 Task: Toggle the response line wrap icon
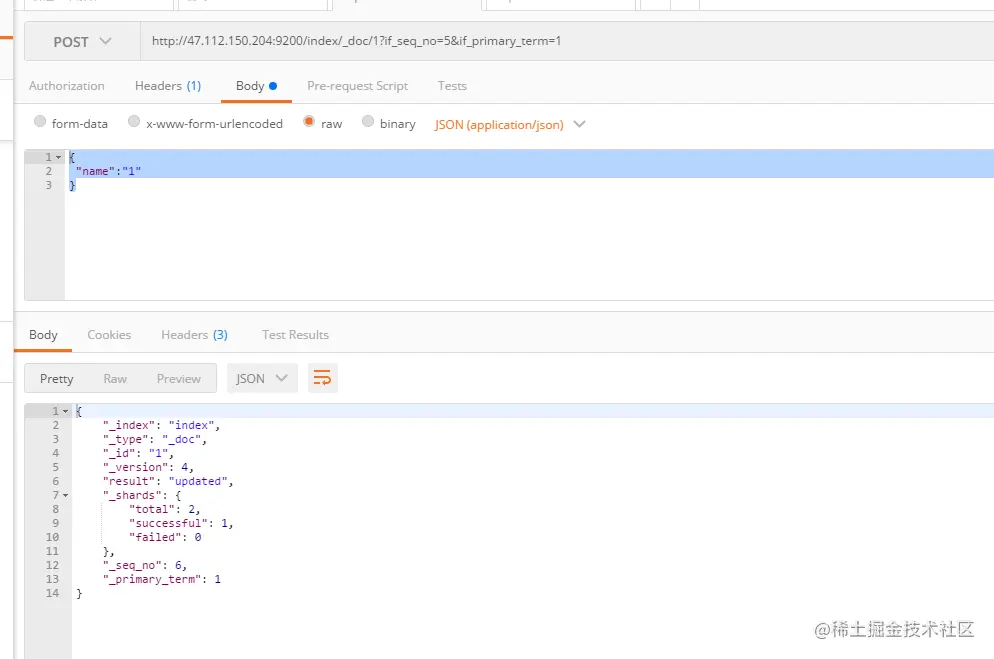click(x=322, y=378)
